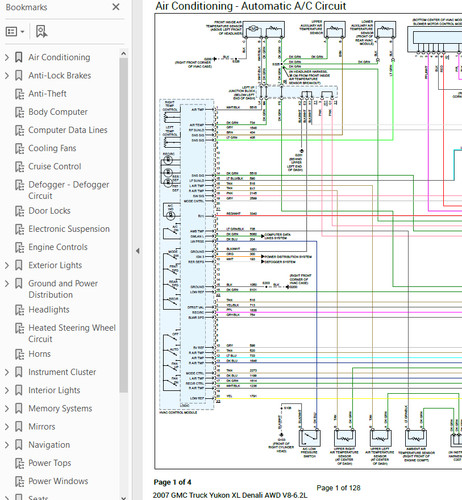Screen dimensions: 462x500
Task: Open the bookmarks options menu
Action: point(15,32)
